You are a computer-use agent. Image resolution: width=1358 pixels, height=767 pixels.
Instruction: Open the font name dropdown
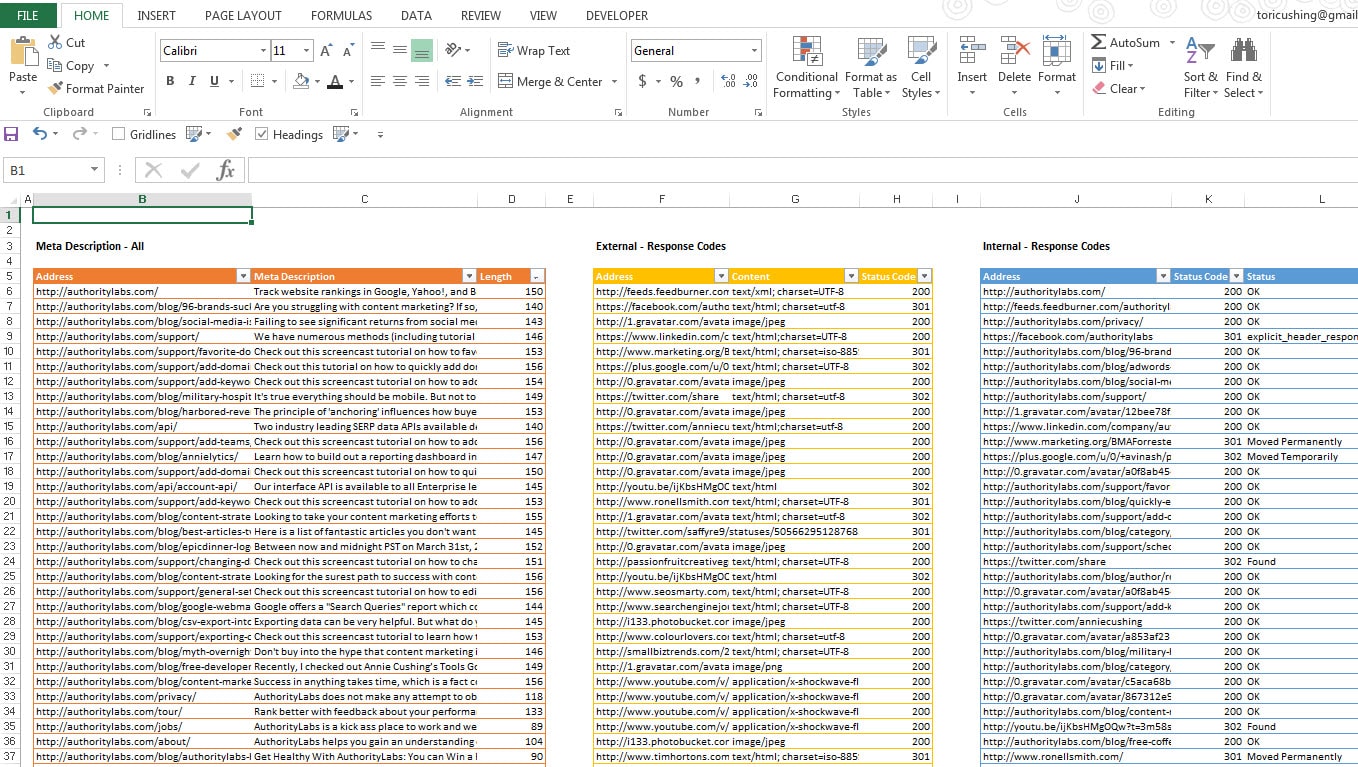click(x=264, y=50)
